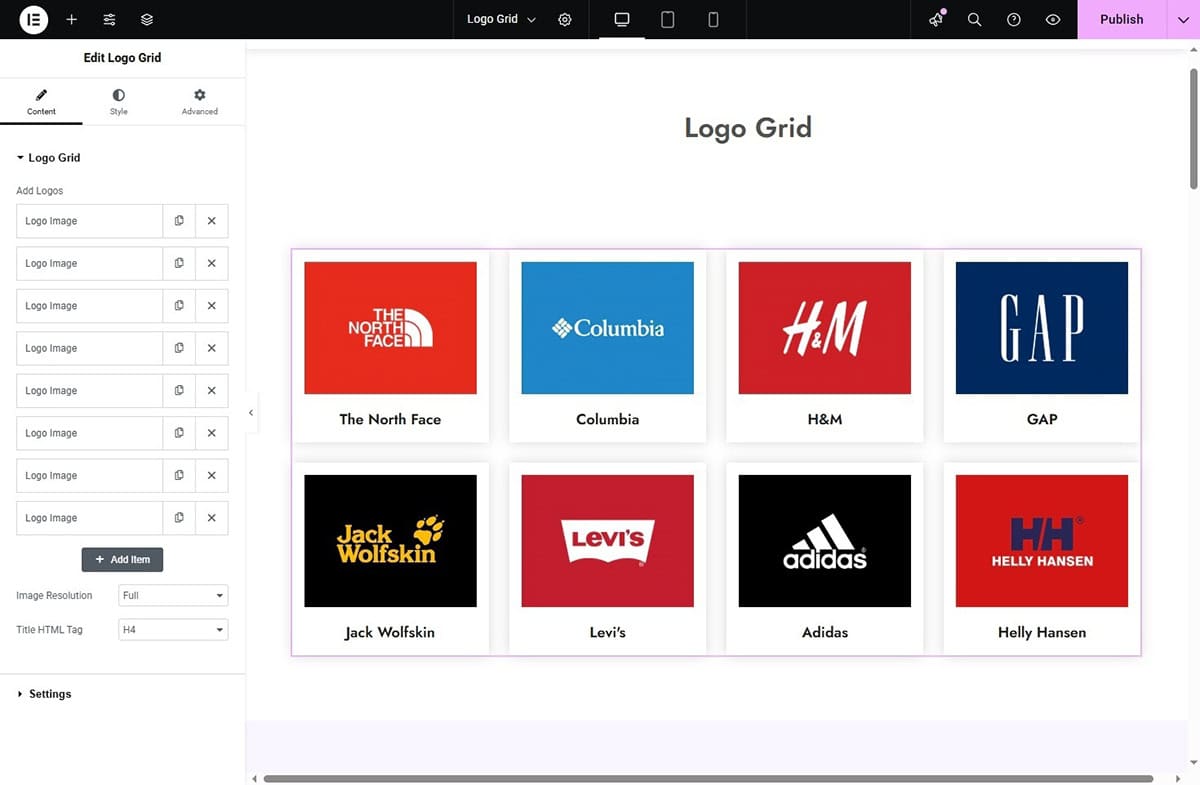This screenshot has height=785, width=1200.
Task: Click the Adidas title text
Action: [825, 633]
